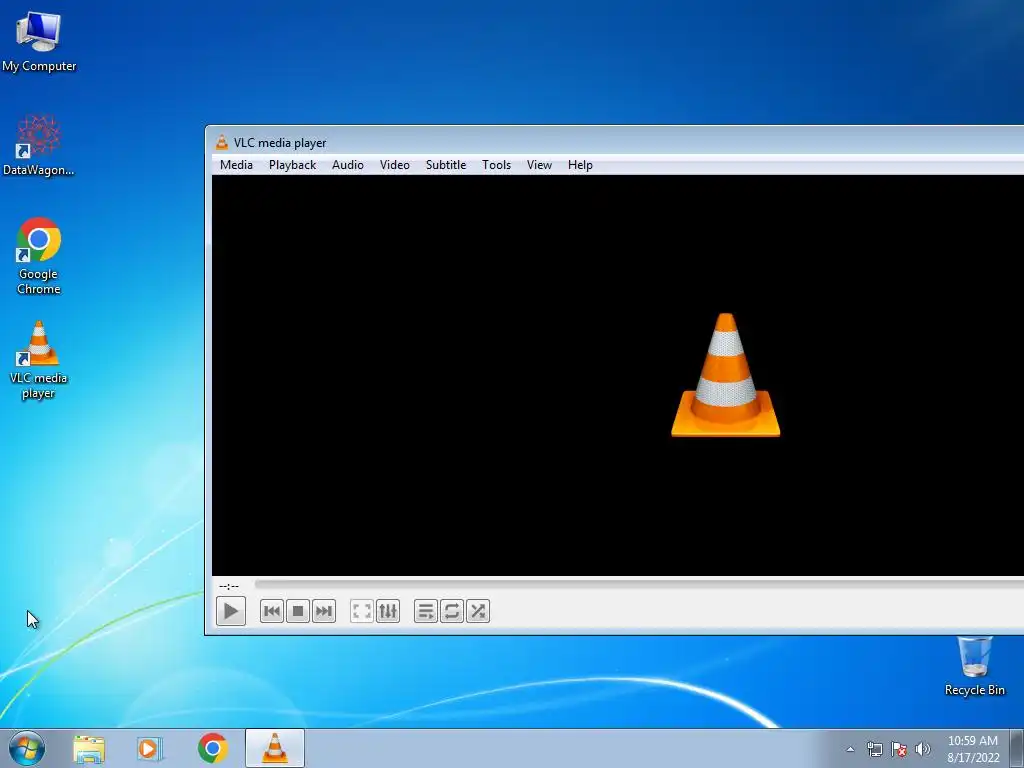Select VLC media player desktop shortcut
This screenshot has height=768, width=1024.
(39, 359)
